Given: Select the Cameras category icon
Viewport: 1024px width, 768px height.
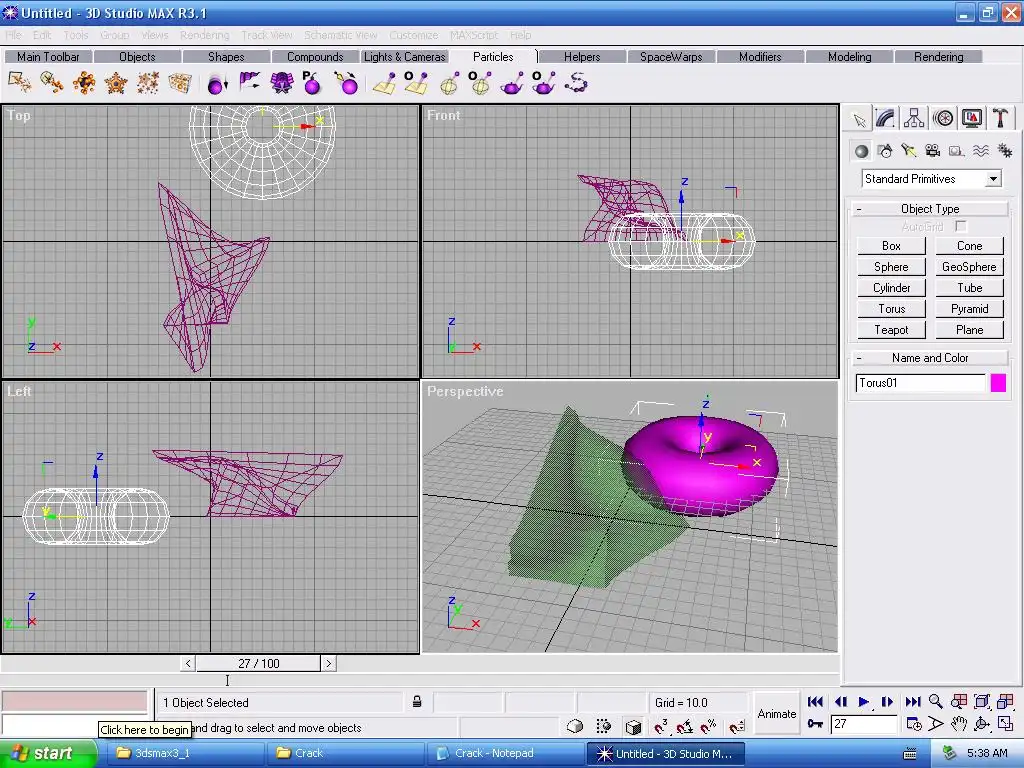Looking at the screenshot, I should pos(933,152).
